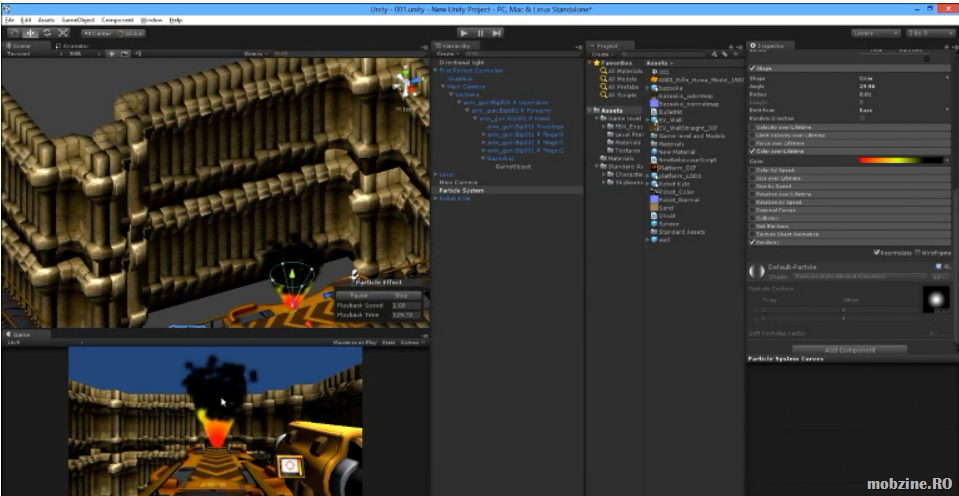Select the Hand tool in the toolbar

(x=14, y=33)
